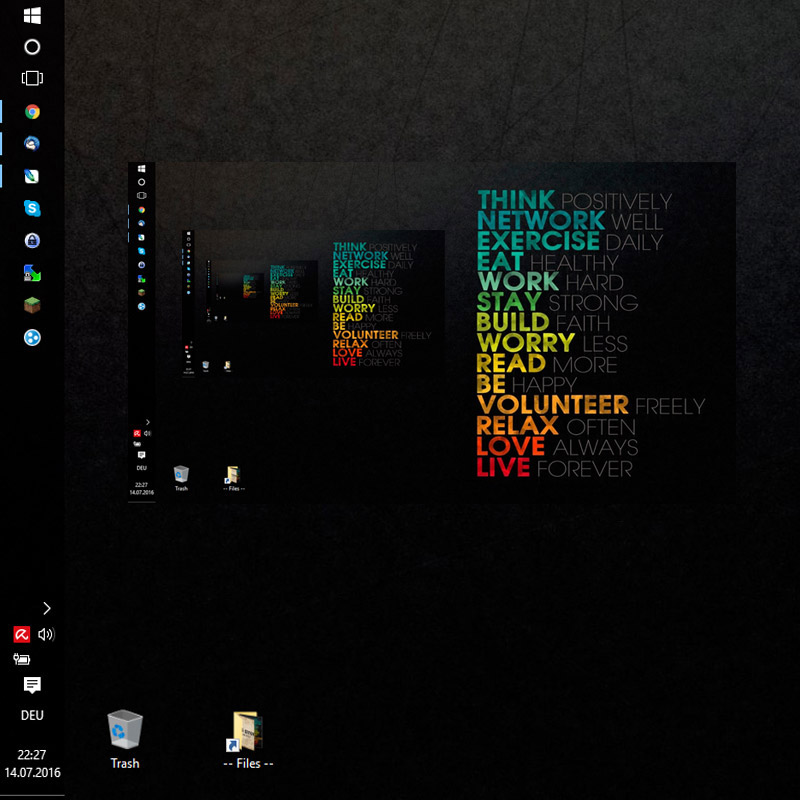Open Cortana search circle
This screenshot has width=800, height=800.
(x=32, y=47)
